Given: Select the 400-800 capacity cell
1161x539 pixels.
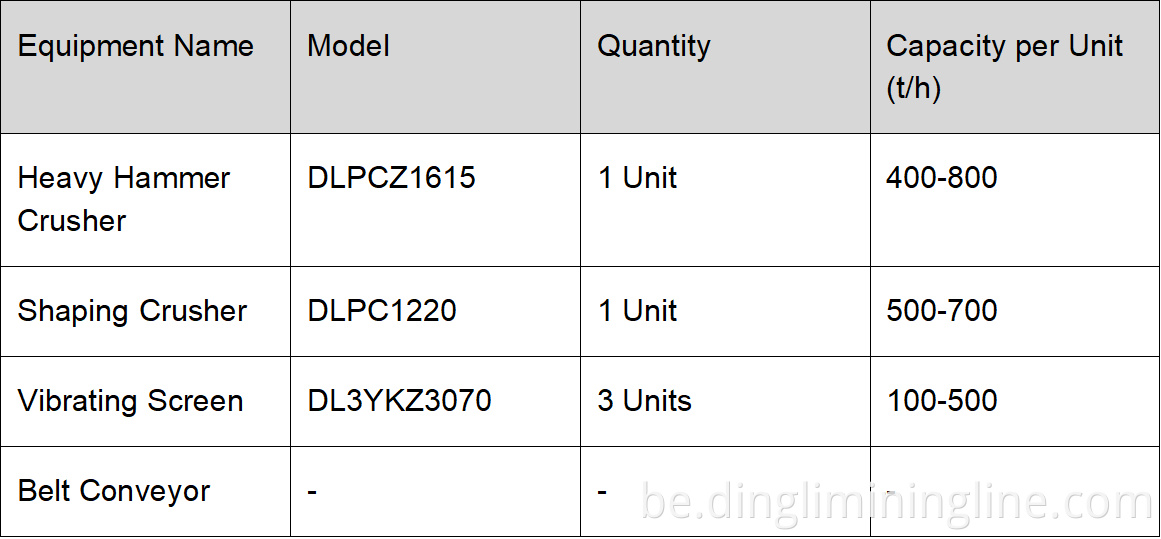Looking at the screenshot, I should pos(941,178).
